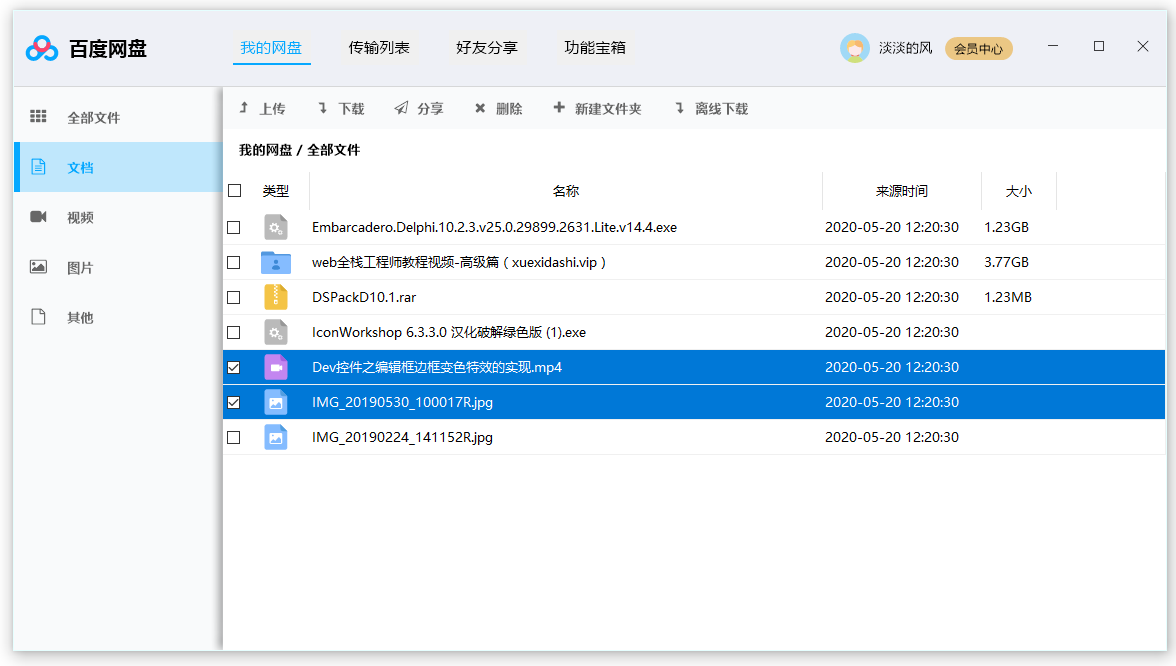Uncheck the IMG_20190530_100017R.jpg checkbox
1176x666 pixels.
pos(234,402)
